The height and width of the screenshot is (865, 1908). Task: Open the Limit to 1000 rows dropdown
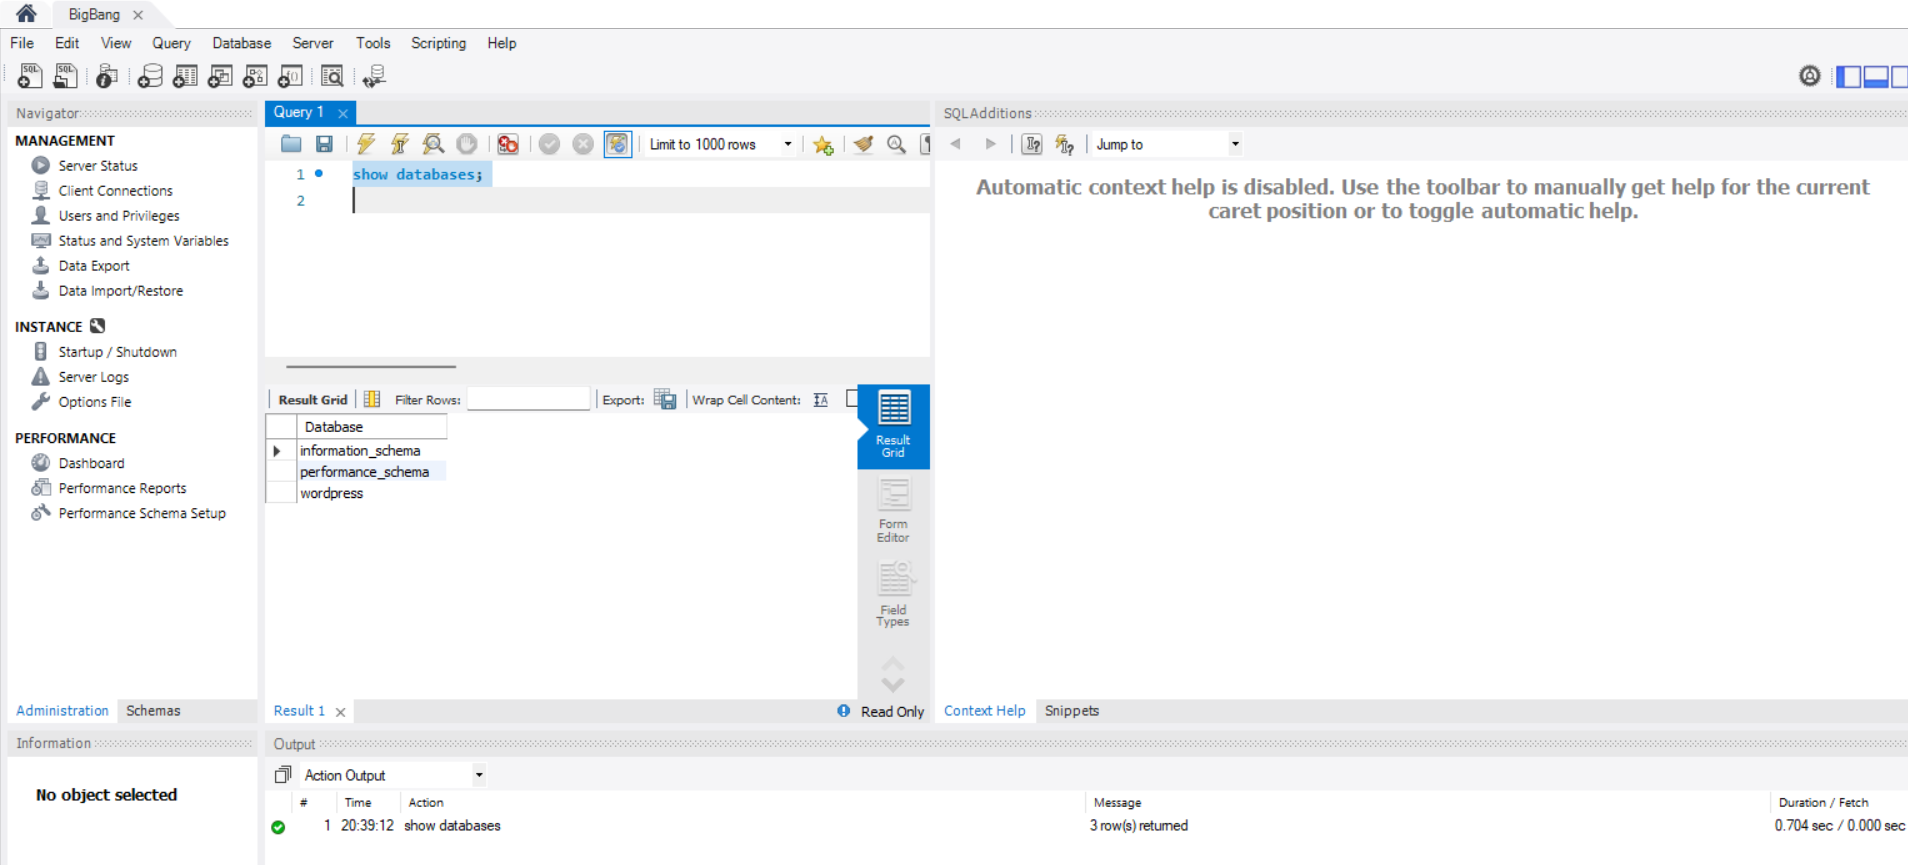click(787, 144)
